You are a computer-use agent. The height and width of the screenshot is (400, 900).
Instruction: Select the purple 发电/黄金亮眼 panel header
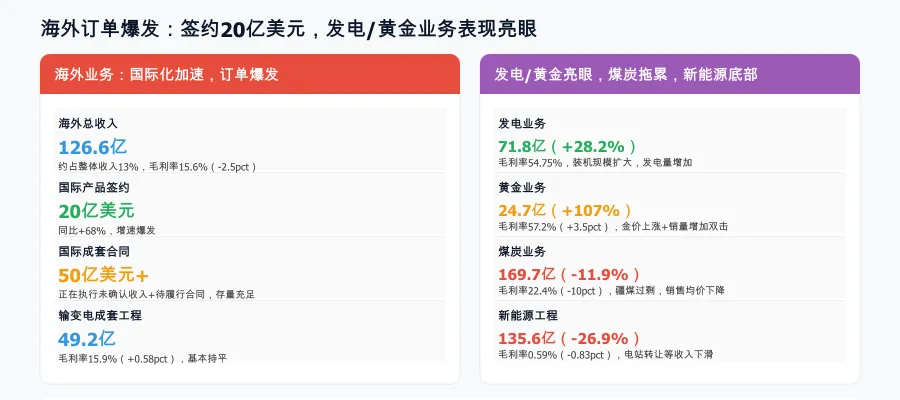coord(669,74)
